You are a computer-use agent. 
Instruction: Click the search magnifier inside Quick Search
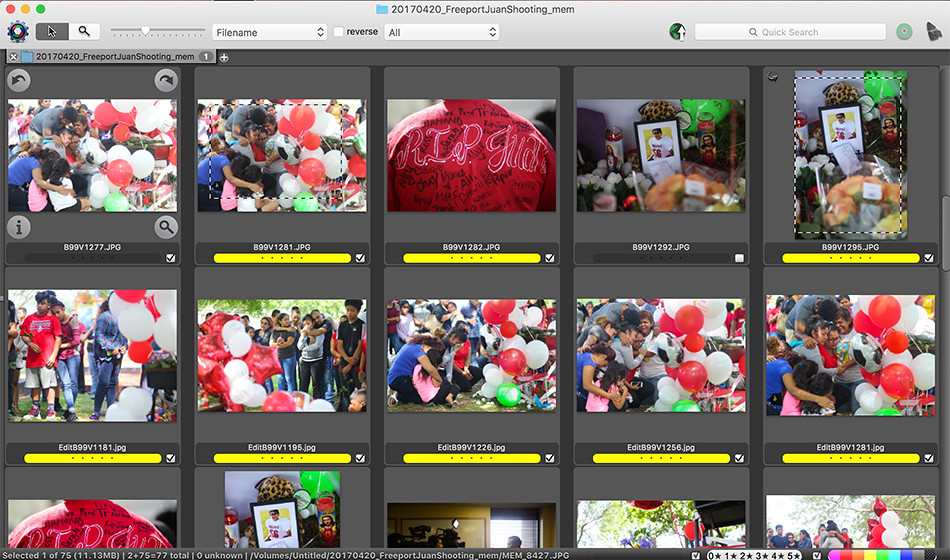pos(752,32)
